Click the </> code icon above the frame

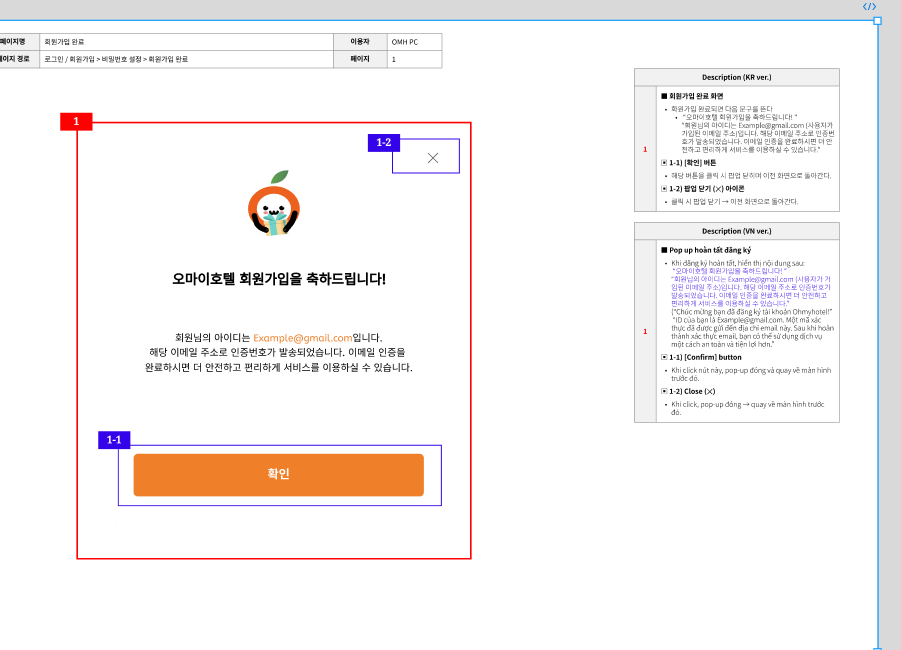coord(869,7)
